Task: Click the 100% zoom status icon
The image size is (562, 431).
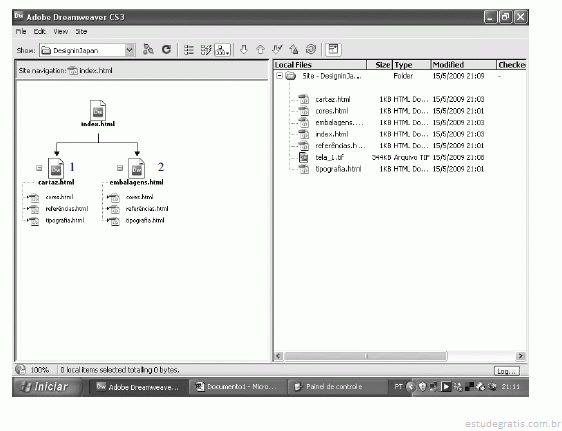Action: (20, 369)
